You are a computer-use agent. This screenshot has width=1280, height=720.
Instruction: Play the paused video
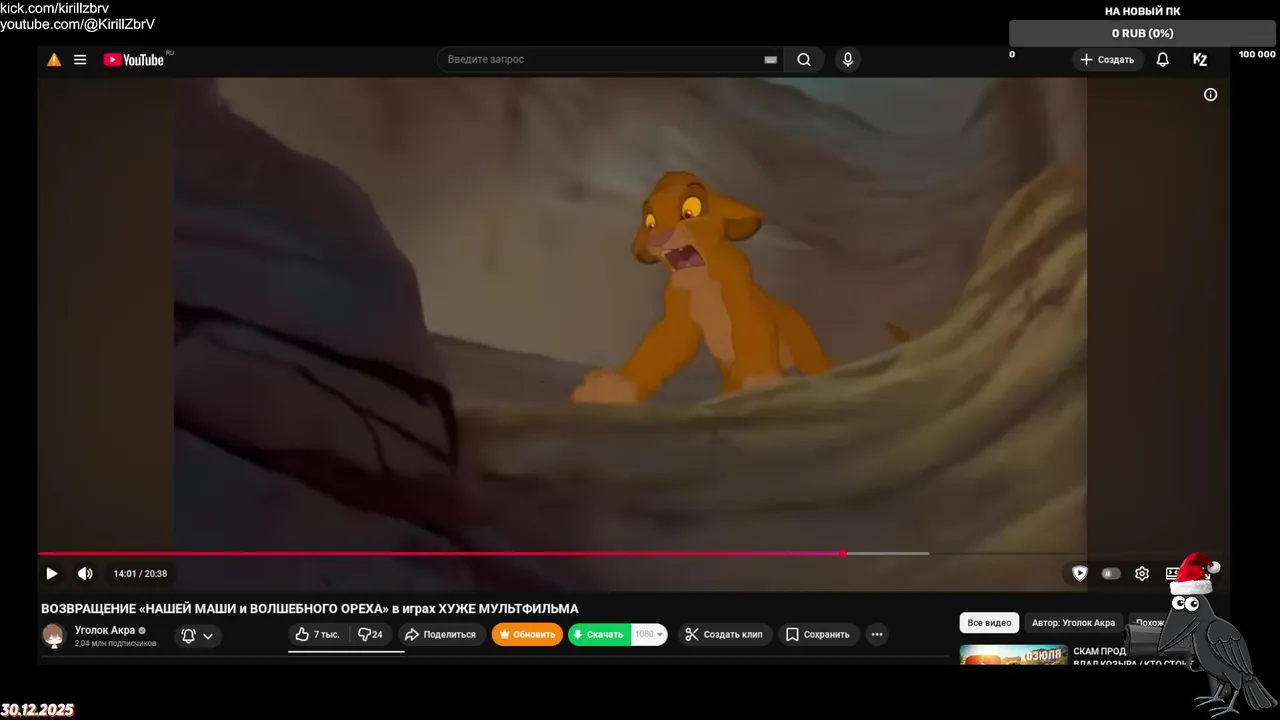(x=52, y=574)
